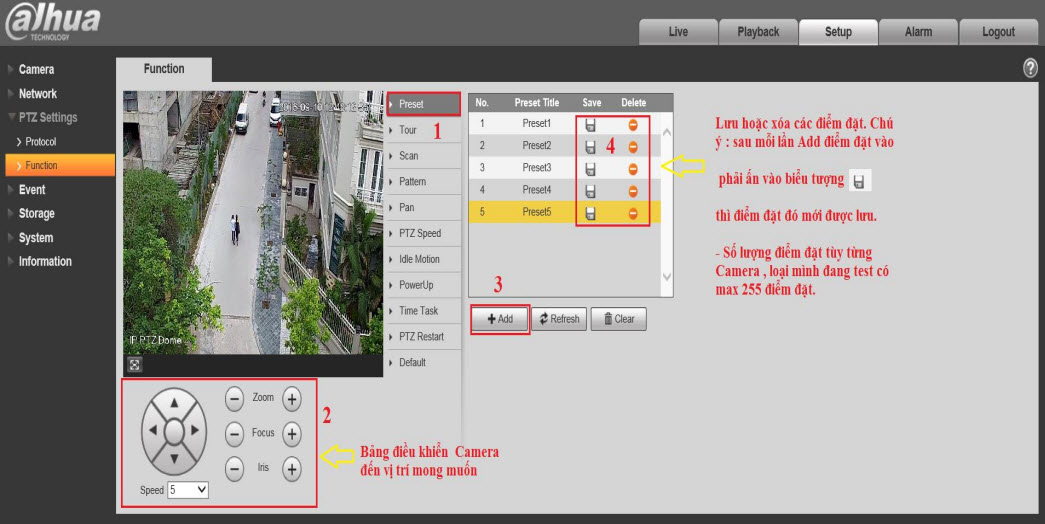
Task: Switch to the Playback tab
Action: pos(758,32)
